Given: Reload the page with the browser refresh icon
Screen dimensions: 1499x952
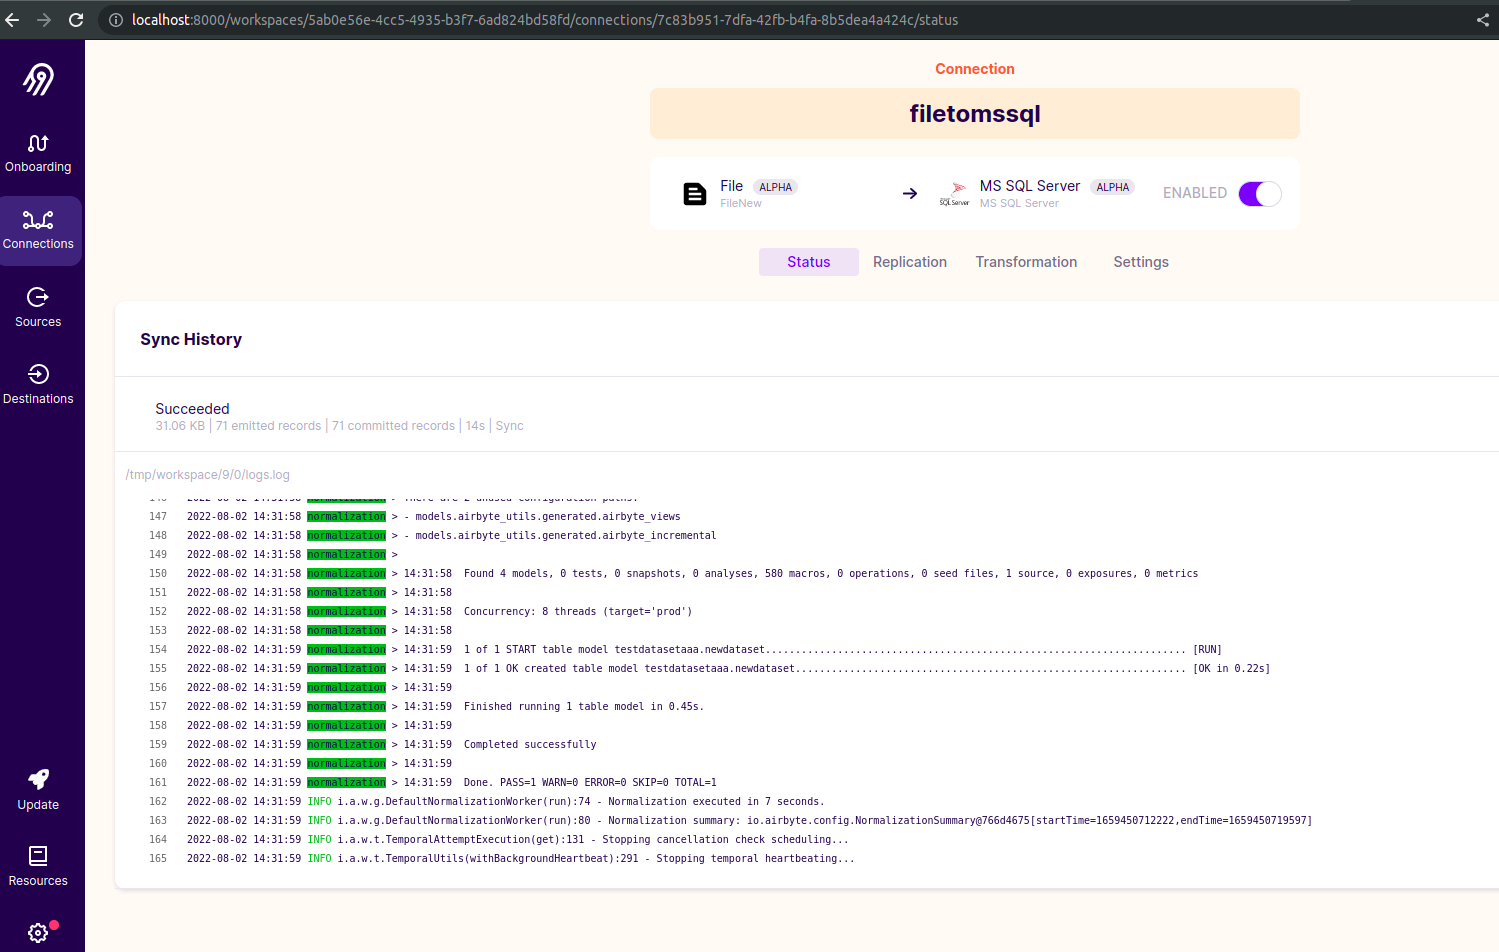Looking at the screenshot, I should [76, 20].
